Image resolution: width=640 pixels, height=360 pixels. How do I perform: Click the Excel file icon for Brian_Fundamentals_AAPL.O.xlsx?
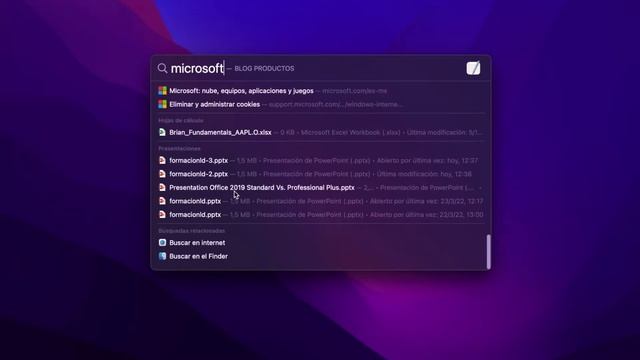point(162,132)
